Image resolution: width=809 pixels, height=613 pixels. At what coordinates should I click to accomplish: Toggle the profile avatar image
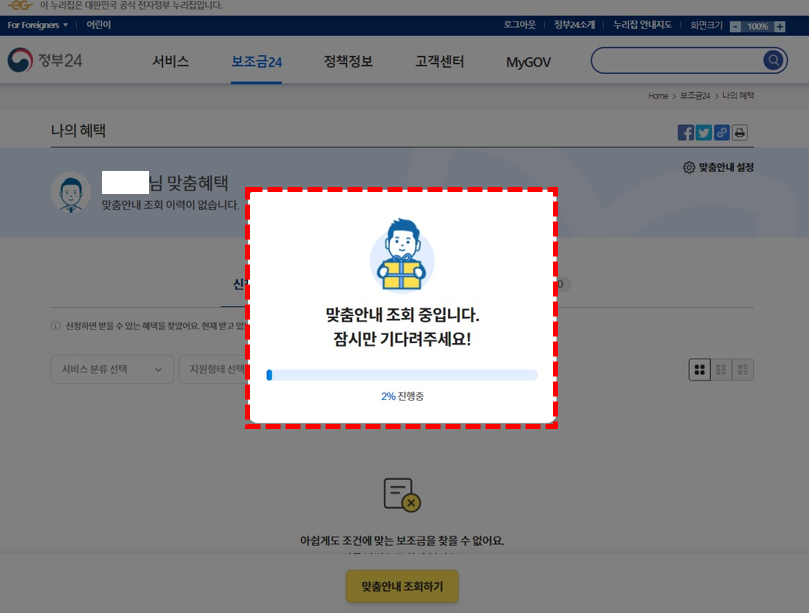click(70, 190)
